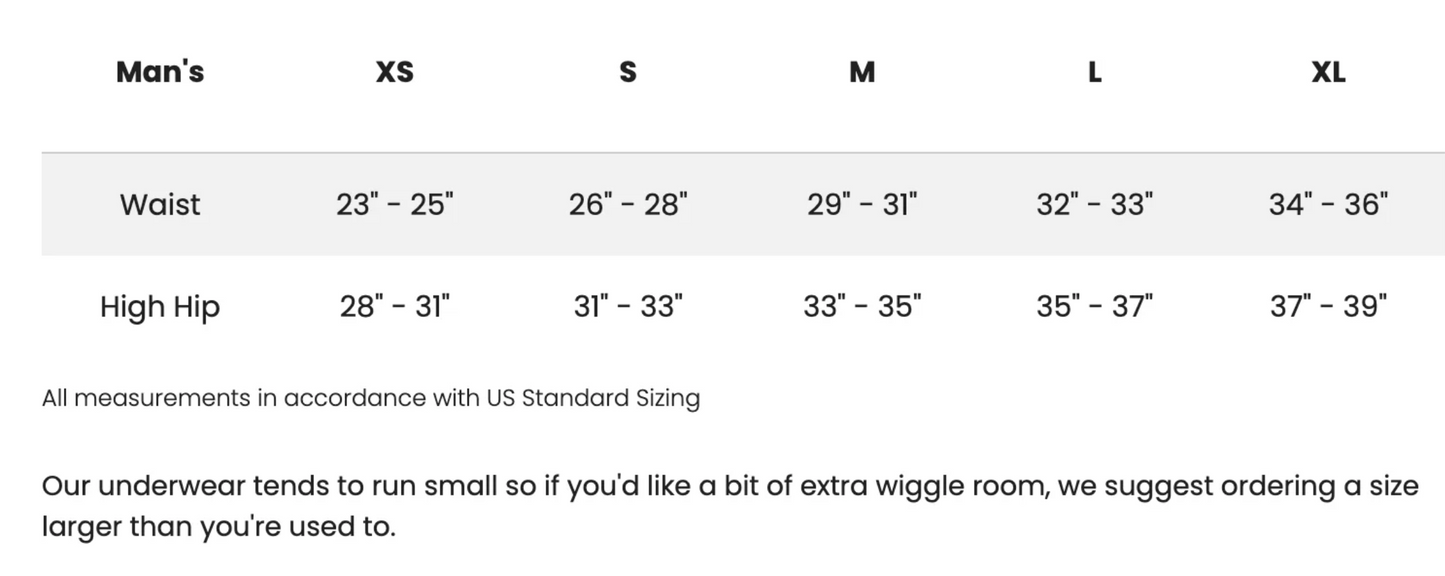
Task: Select the M high hip cell 33" - 35"
Action: pos(862,306)
